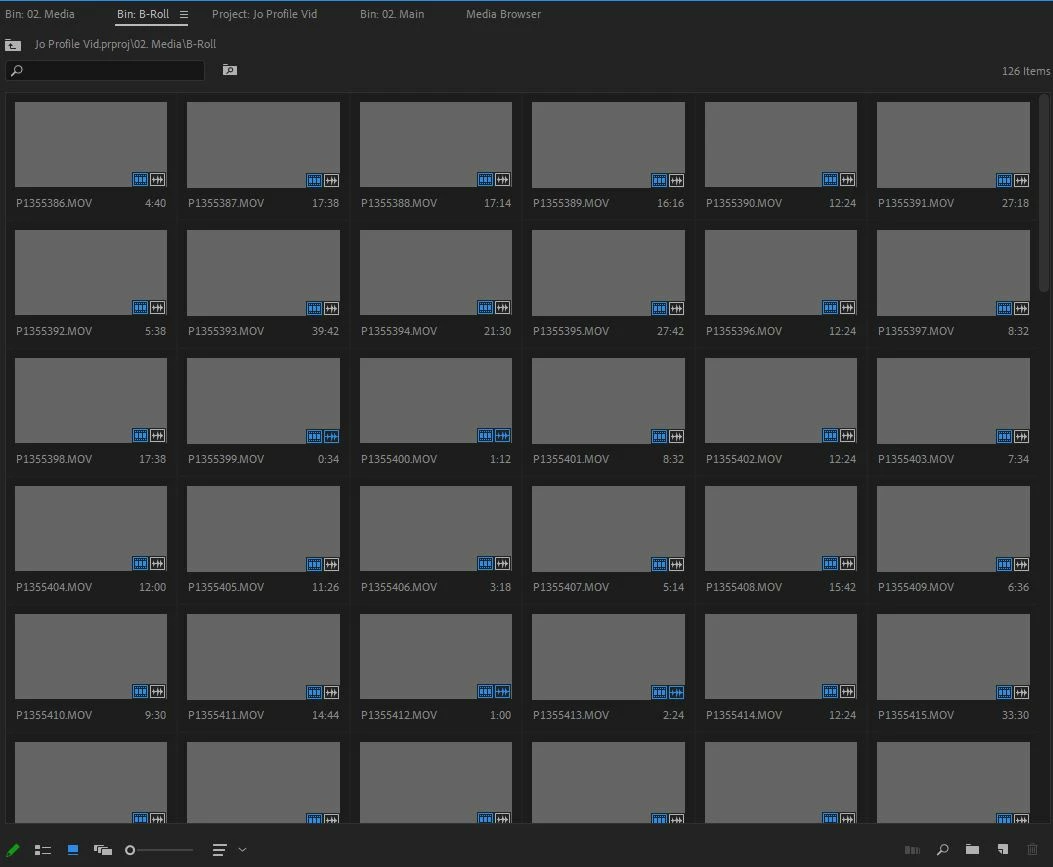Select the P1355386.MOV thumbnail

click(x=91, y=144)
